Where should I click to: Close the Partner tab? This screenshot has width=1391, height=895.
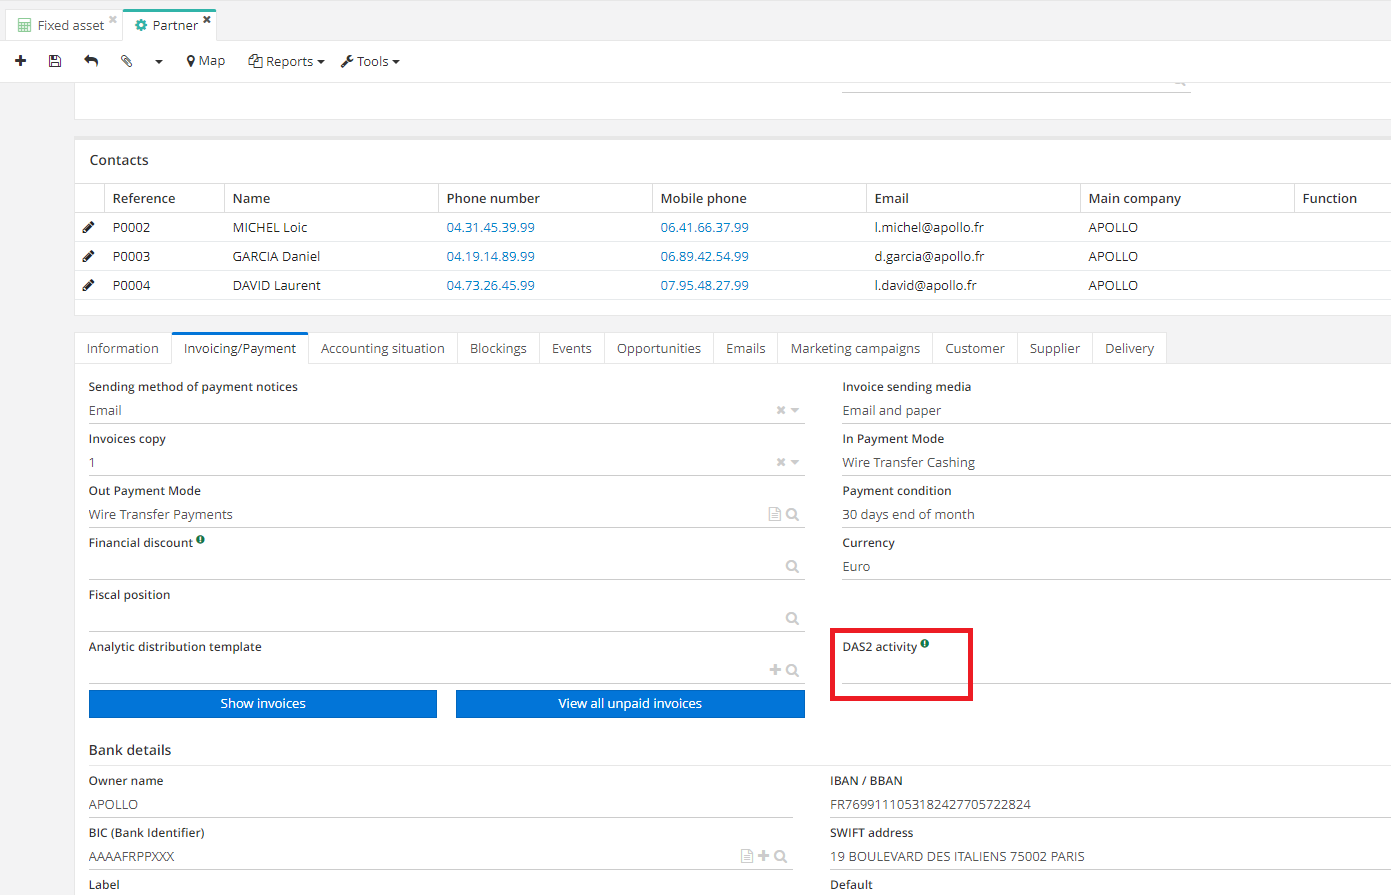tap(207, 19)
